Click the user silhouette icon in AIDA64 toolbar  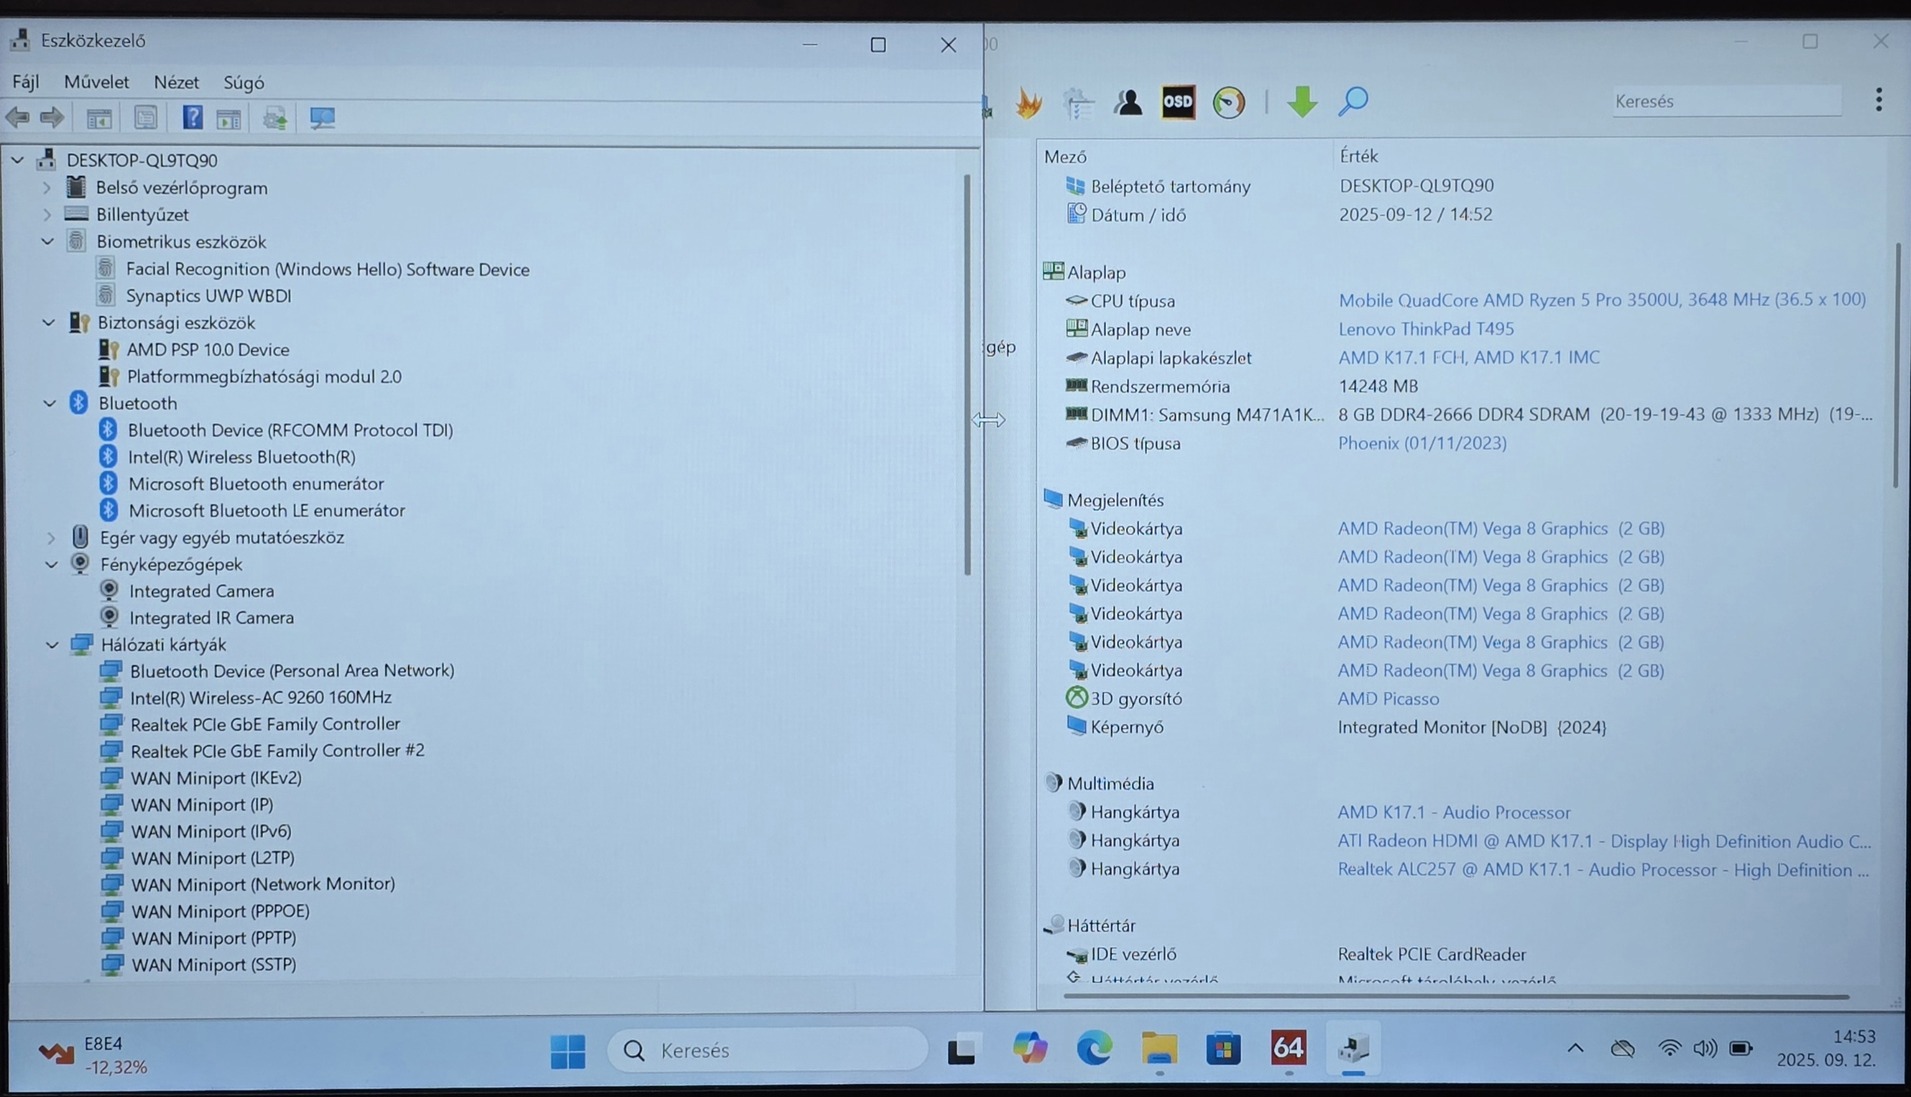coord(1128,102)
